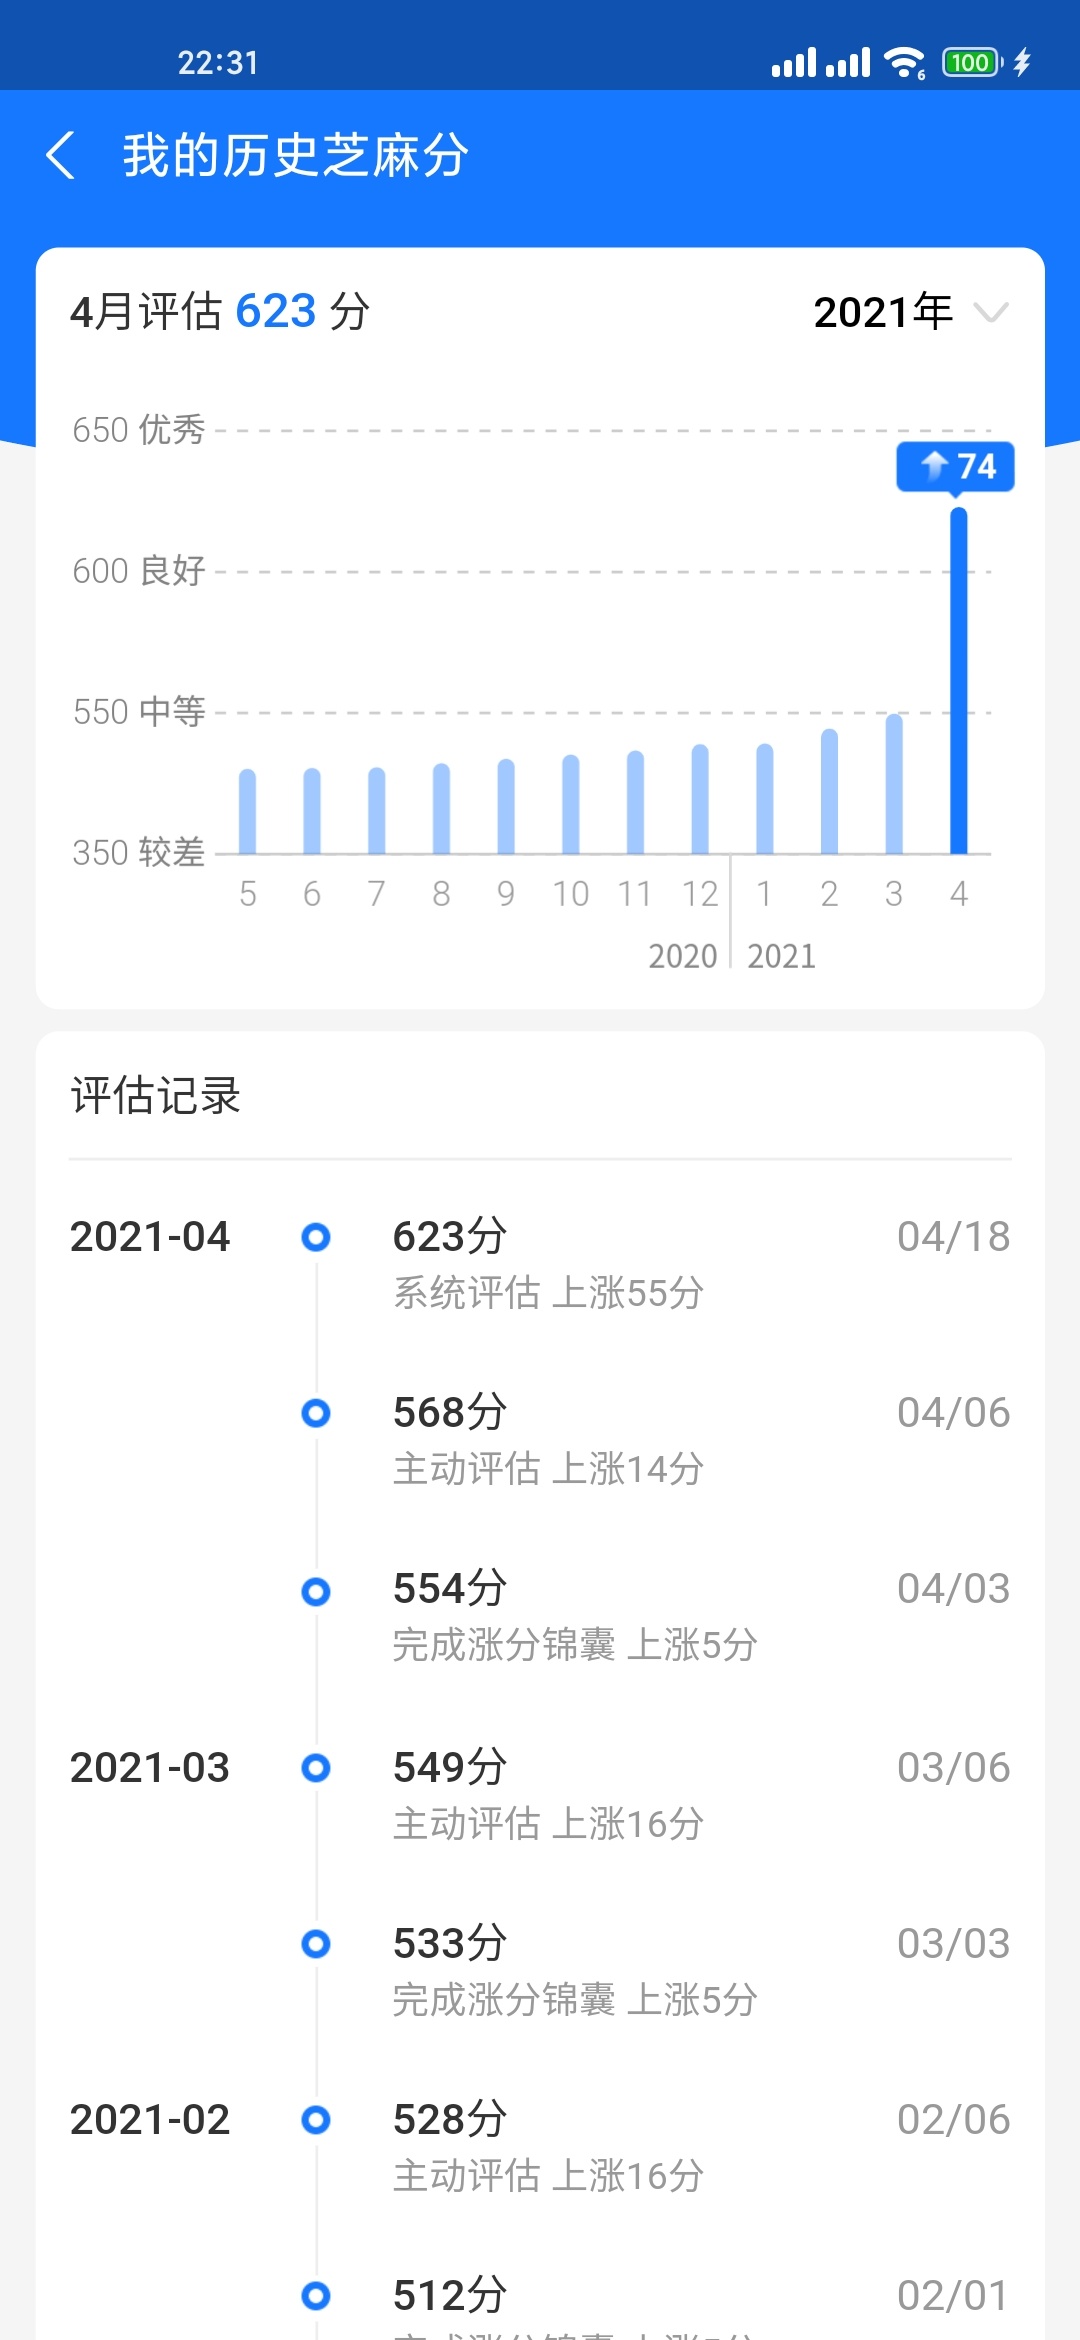The image size is (1080, 2340).
Task: Select the September bar in chart
Action: (x=506, y=806)
